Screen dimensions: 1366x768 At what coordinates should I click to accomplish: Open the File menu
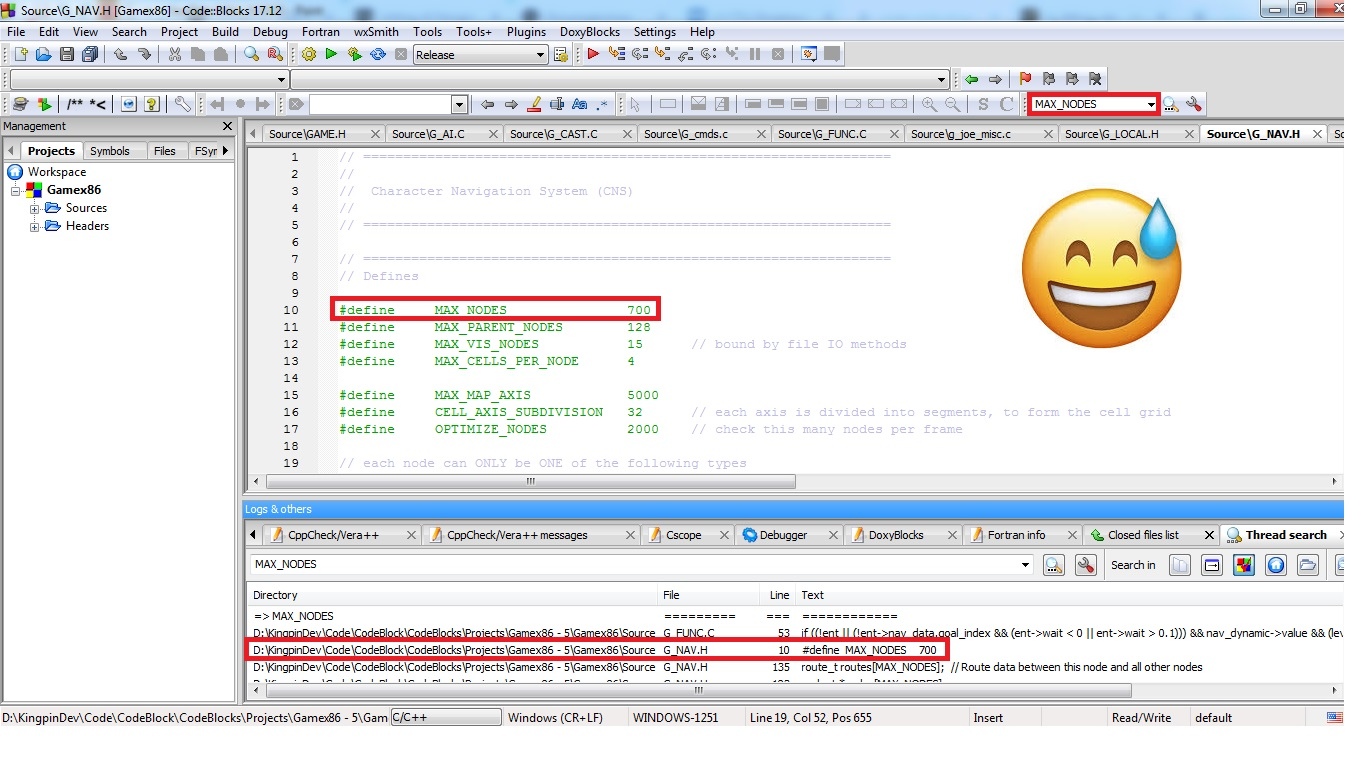[x=16, y=31]
